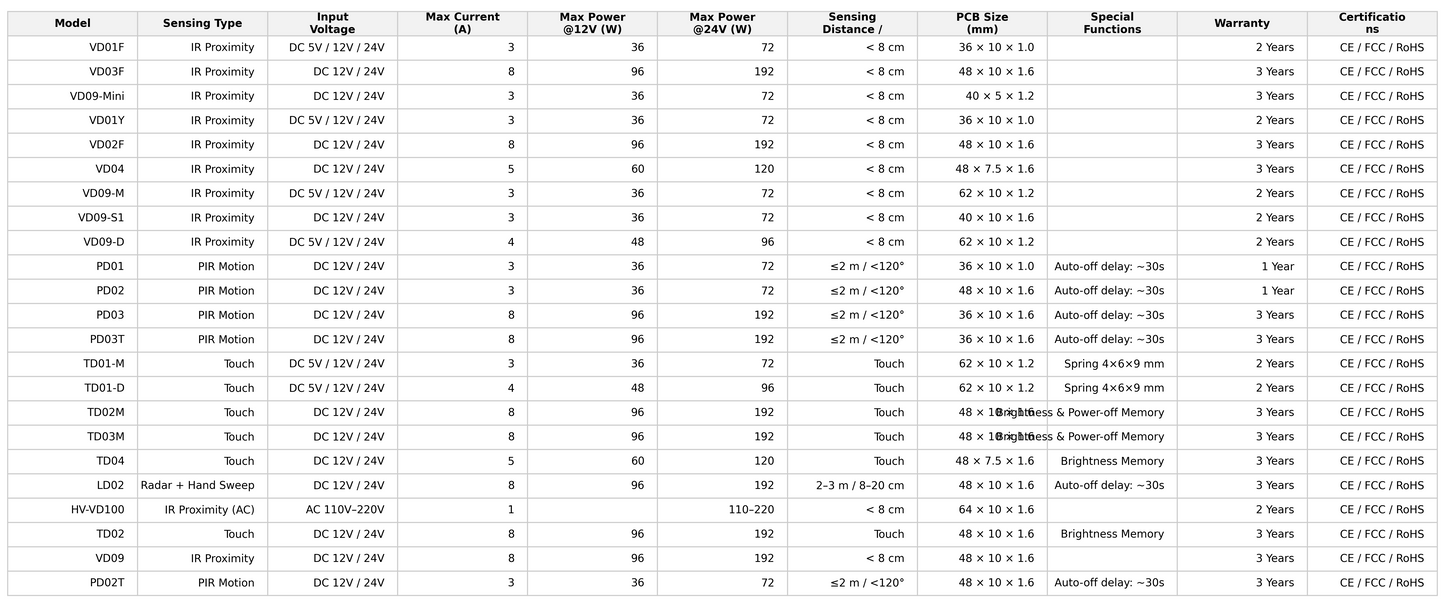
Task: Click the IR Proximity (AC) sensing cell
Action: point(210,510)
